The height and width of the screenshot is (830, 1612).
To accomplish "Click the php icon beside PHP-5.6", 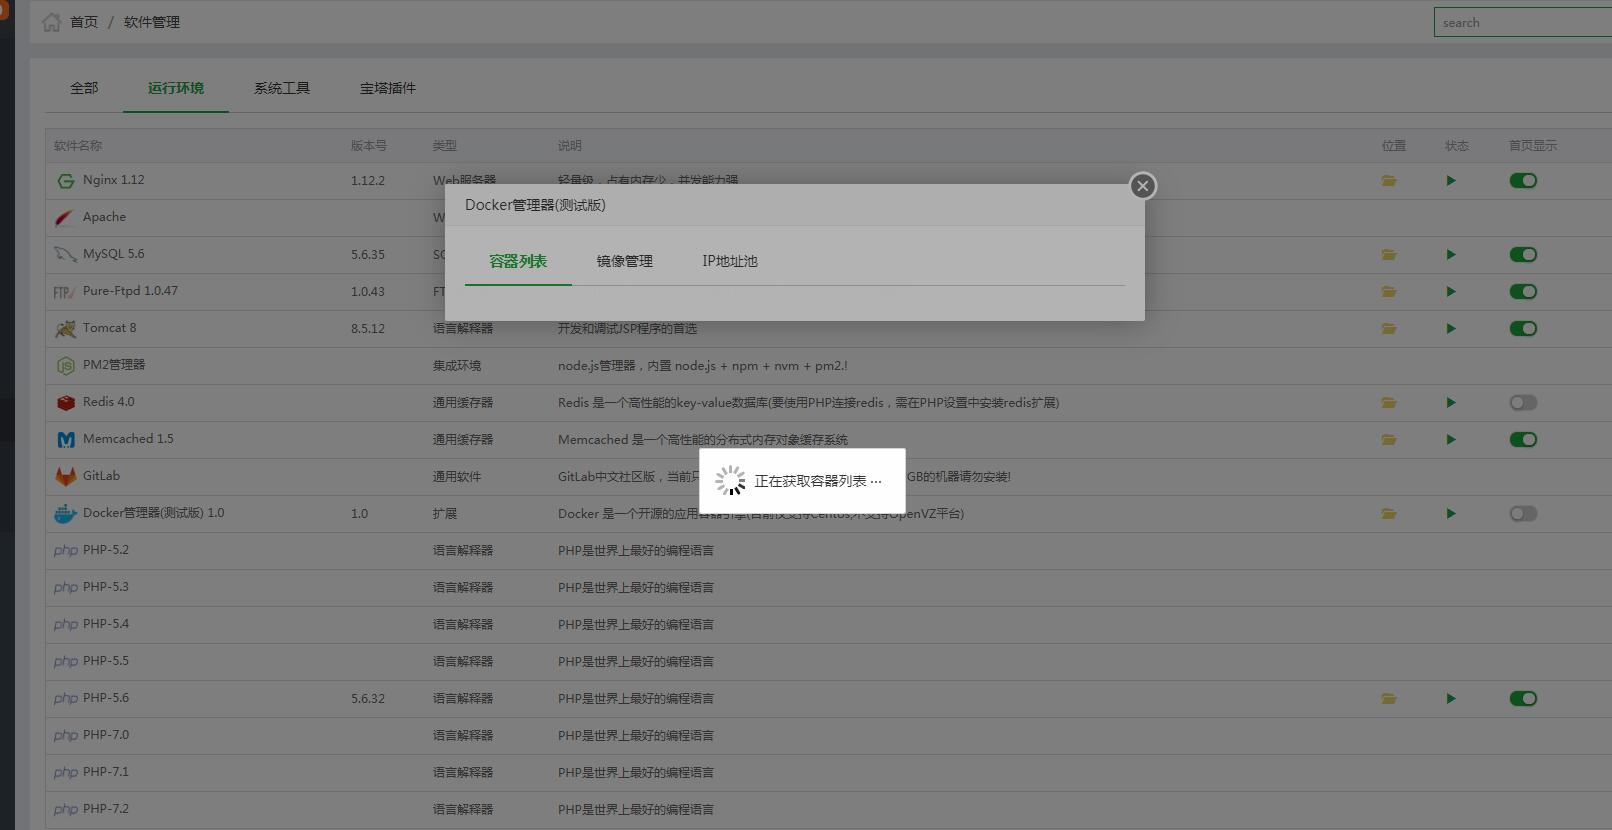I will tap(66, 699).
